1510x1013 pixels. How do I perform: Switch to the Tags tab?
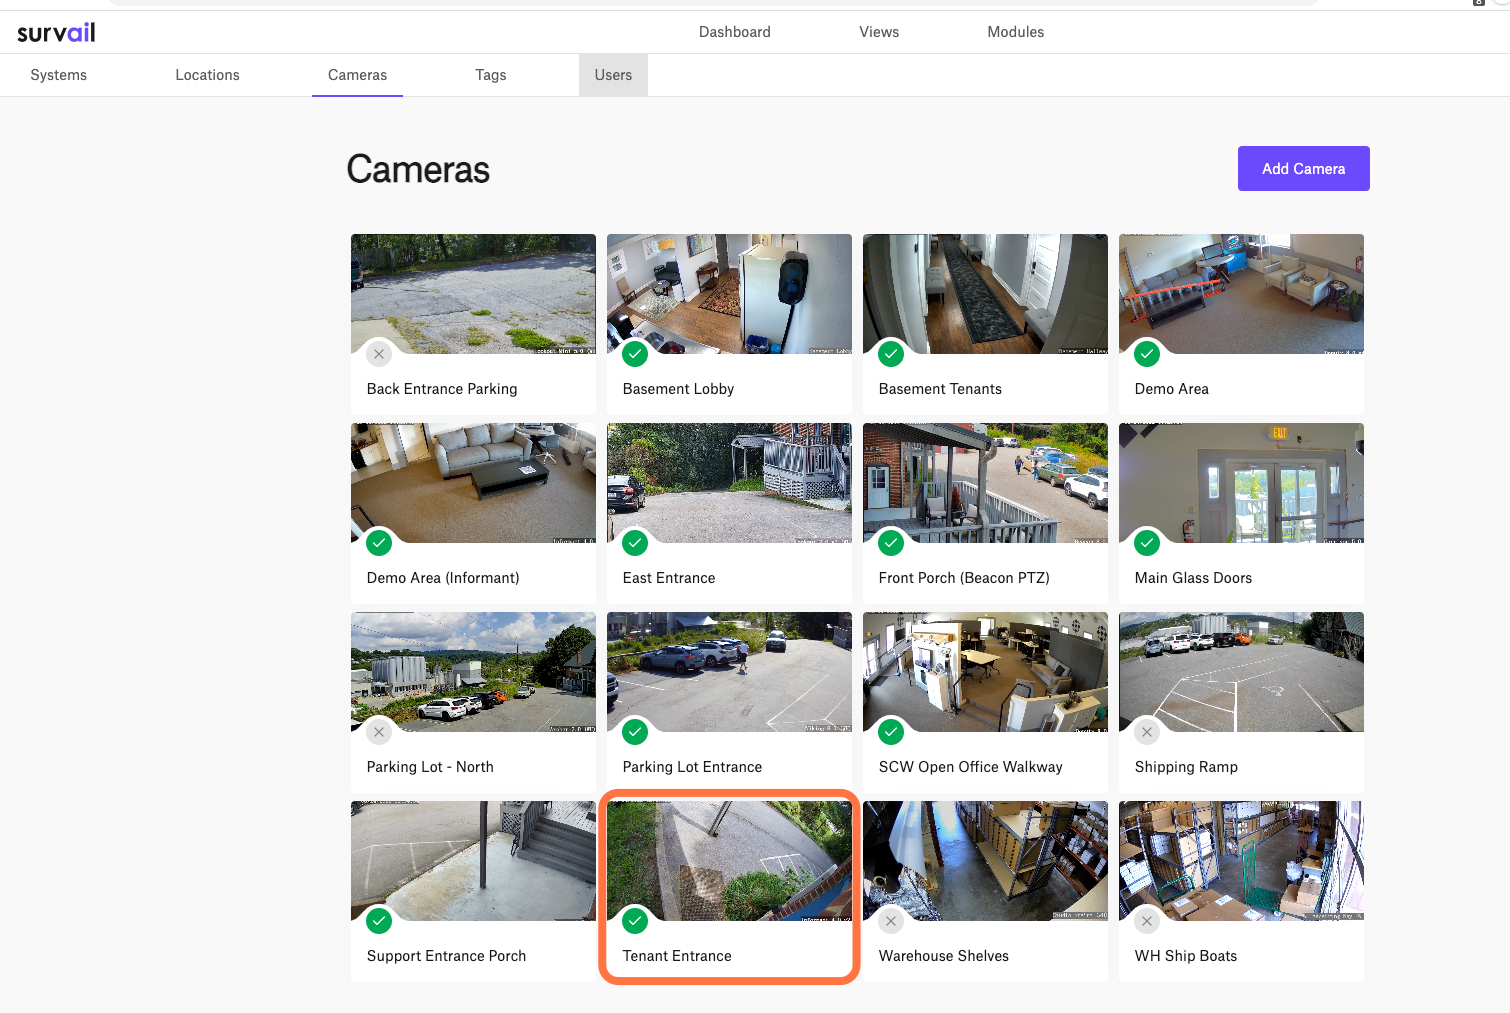491,75
